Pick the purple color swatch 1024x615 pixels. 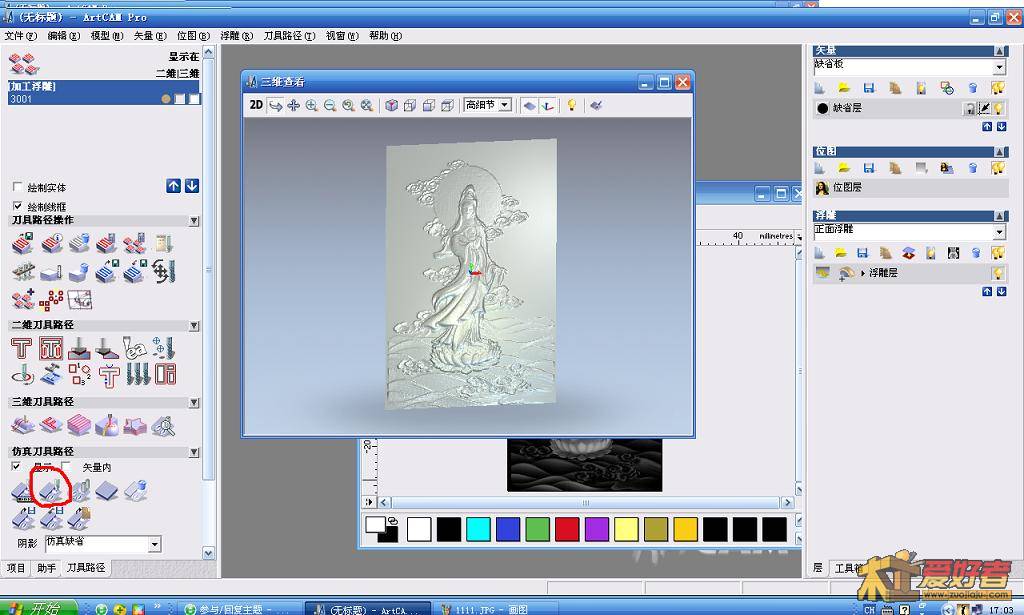pyautogui.click(x=597, y=529)
